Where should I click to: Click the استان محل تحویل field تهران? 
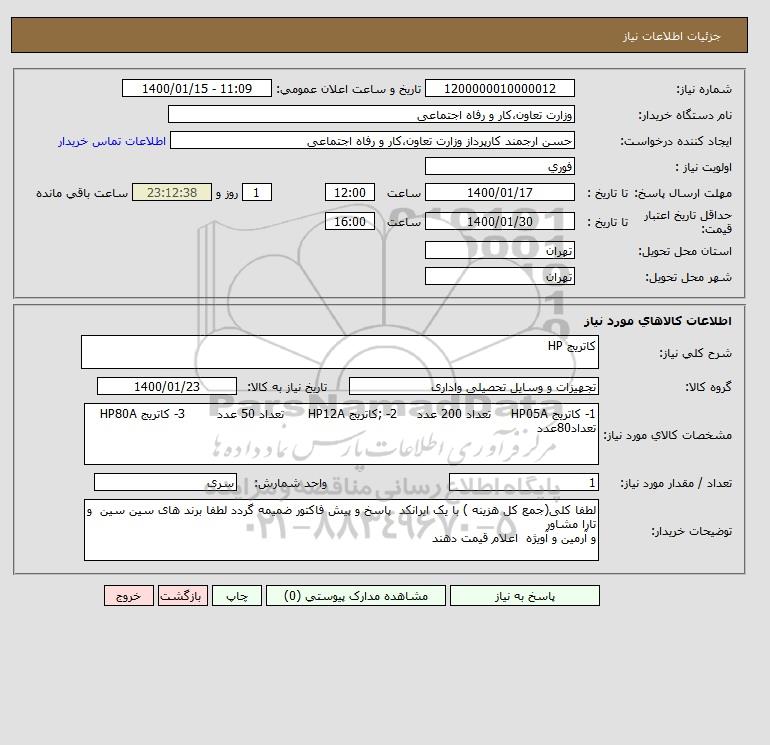tap(499, 250)
